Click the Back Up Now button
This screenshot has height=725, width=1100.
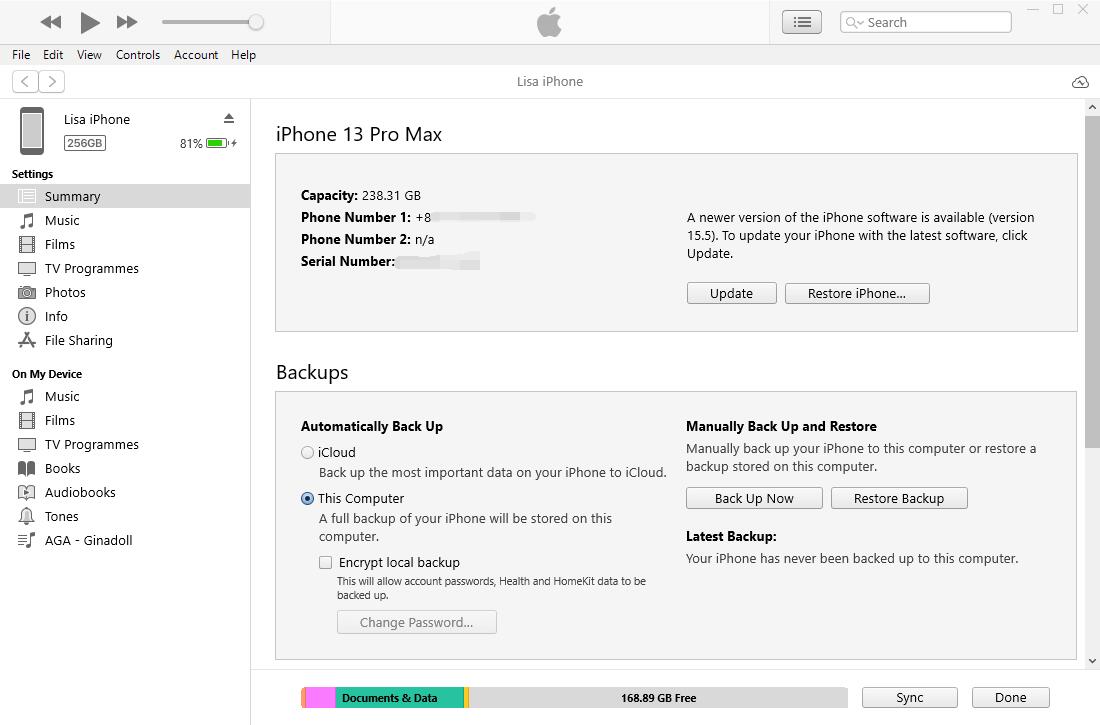(x=754, y=498)
